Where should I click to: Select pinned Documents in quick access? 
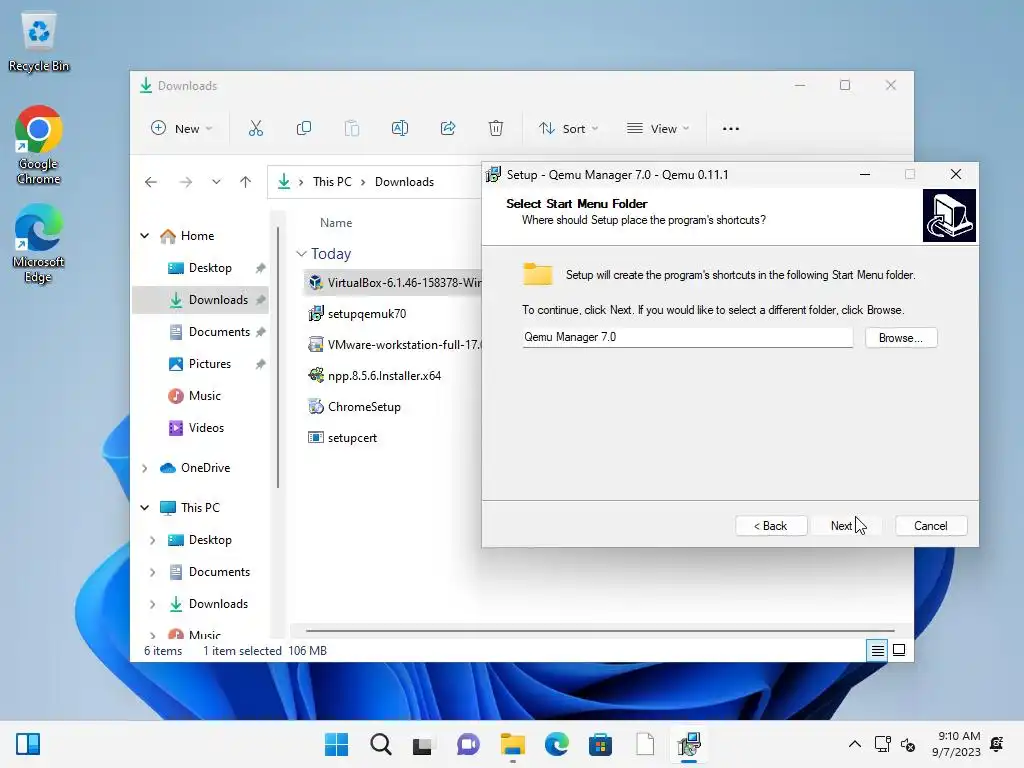coord(219,332)
